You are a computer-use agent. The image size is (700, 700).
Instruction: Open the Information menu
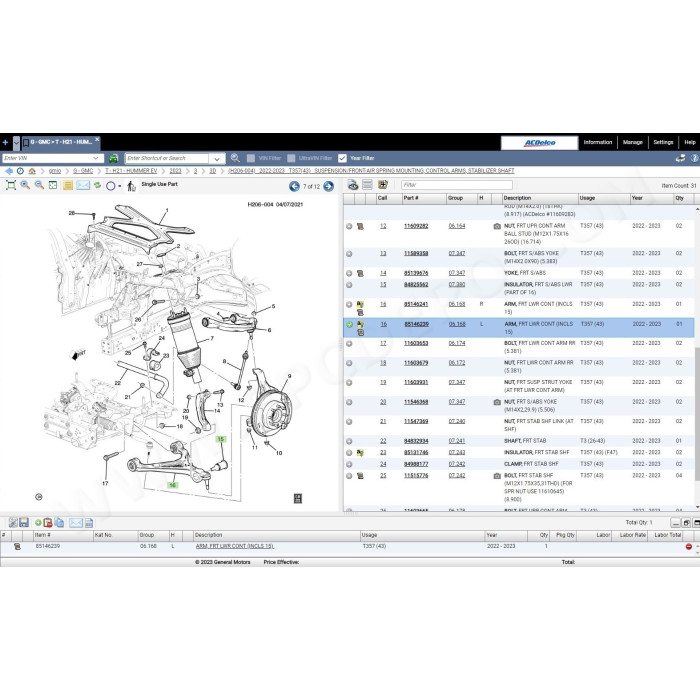tap(597, 142)
